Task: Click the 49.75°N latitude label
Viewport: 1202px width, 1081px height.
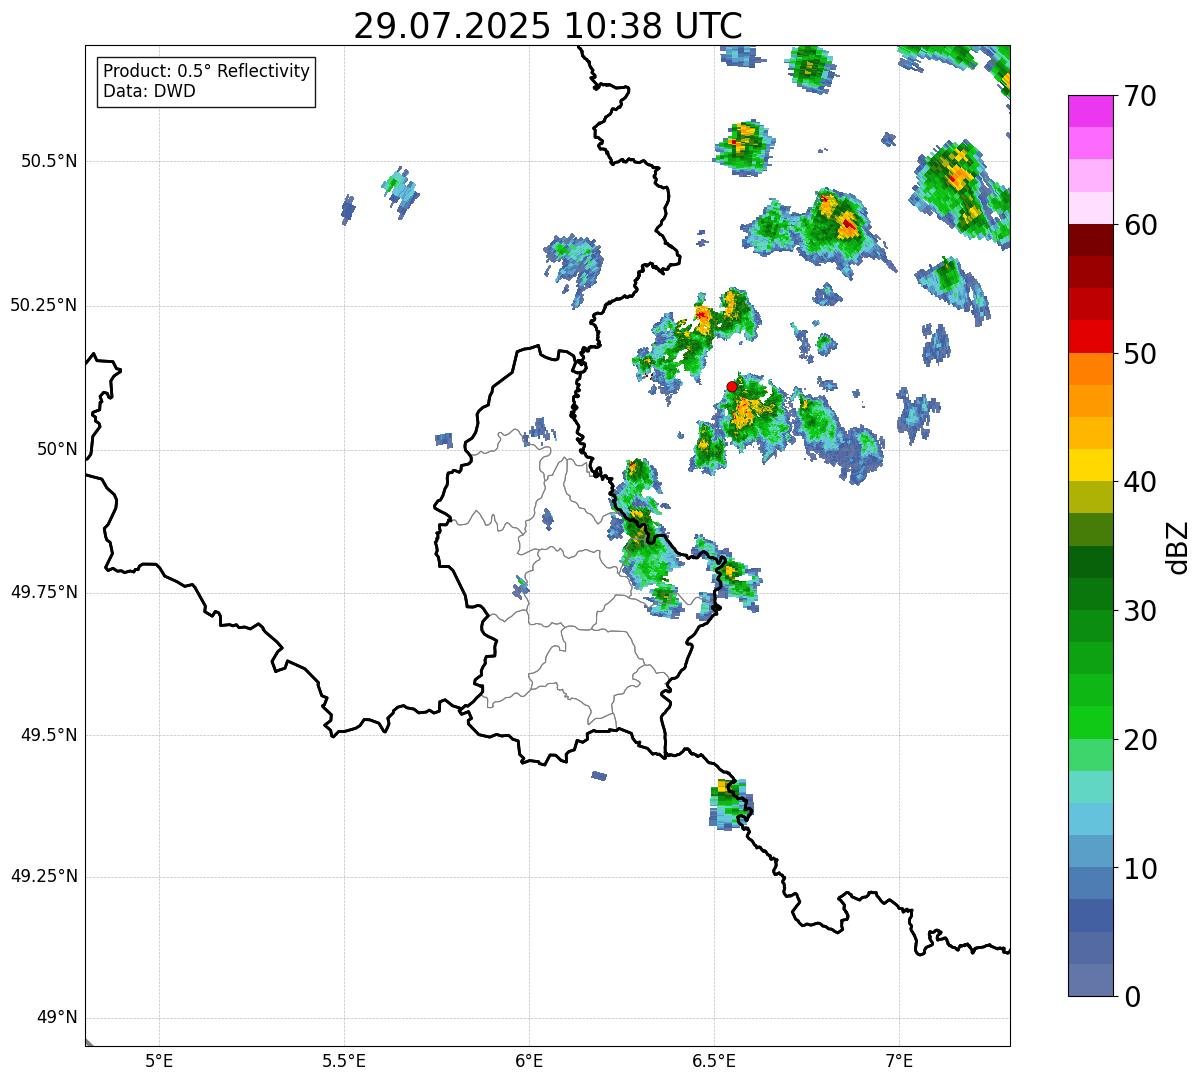Action: [44, 592]
